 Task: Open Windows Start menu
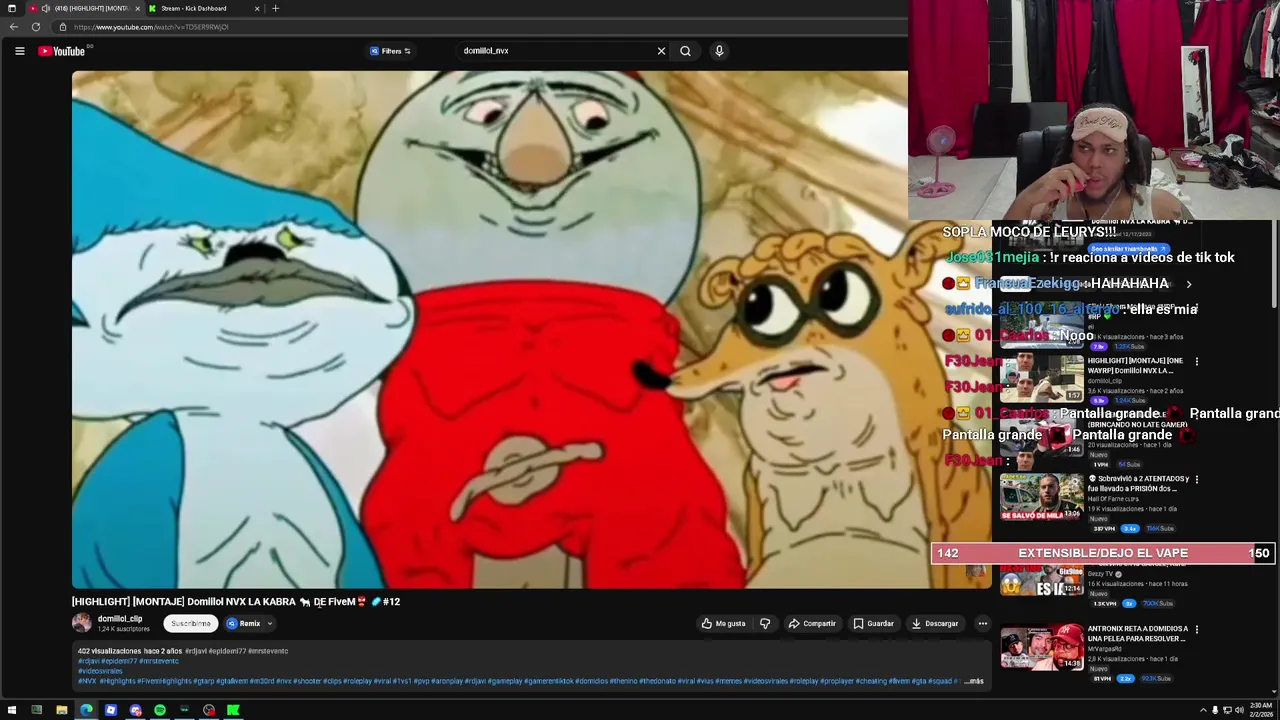tap(12, 710)
